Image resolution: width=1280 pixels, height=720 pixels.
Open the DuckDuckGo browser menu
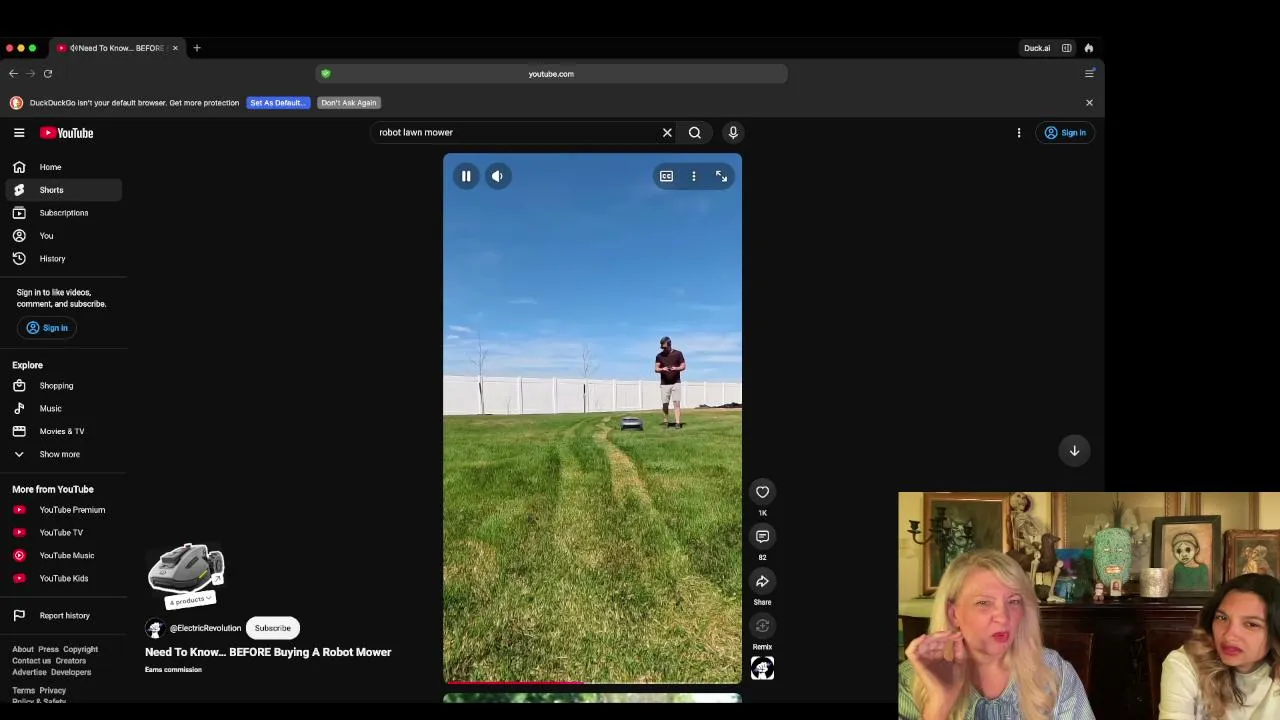pos(1090,73)
